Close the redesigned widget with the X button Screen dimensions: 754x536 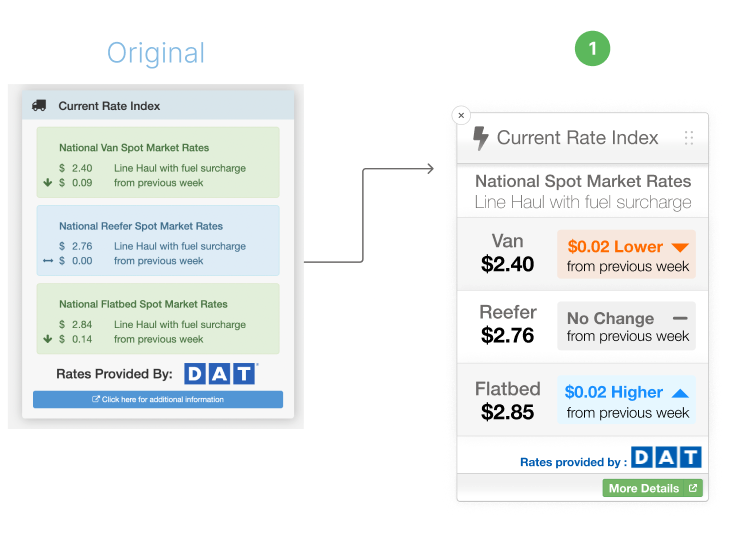click(x=461, y=115)
